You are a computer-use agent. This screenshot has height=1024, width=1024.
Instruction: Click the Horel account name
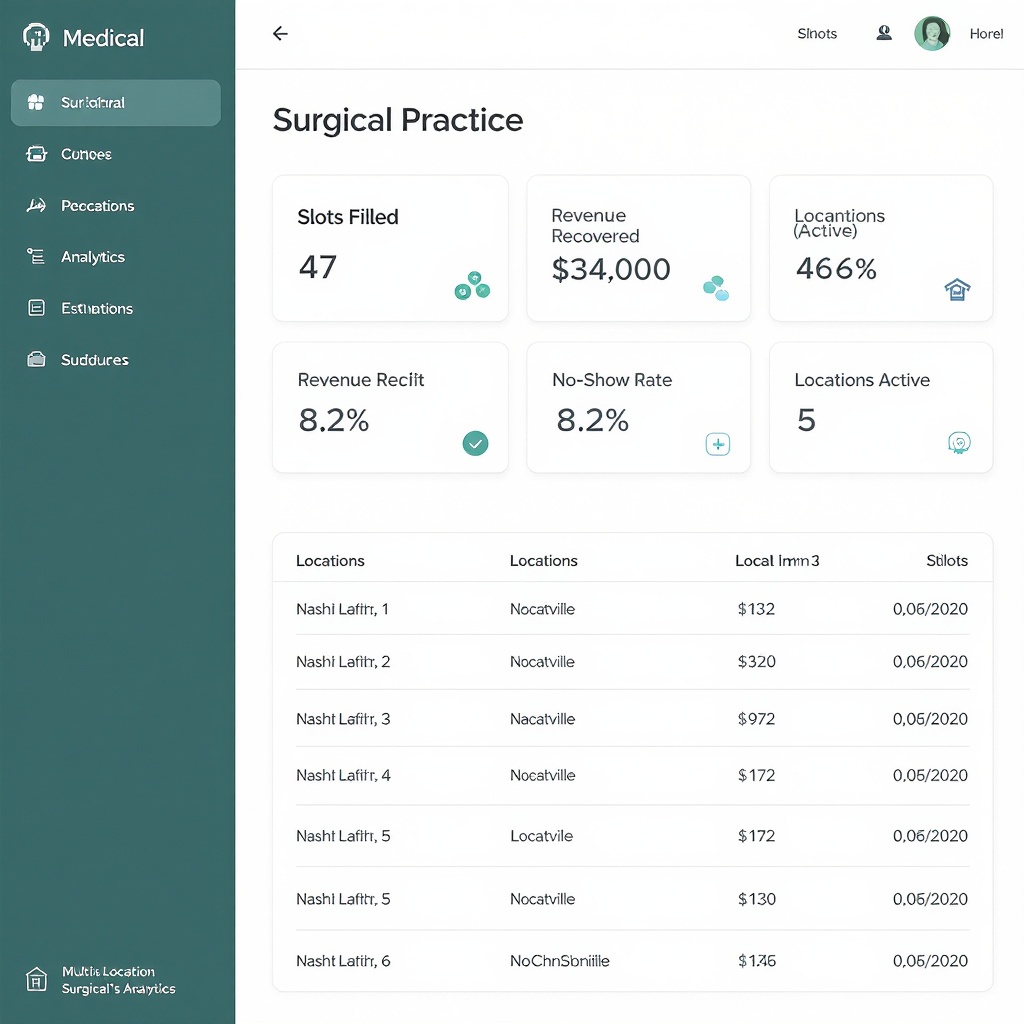click(986, 33)
